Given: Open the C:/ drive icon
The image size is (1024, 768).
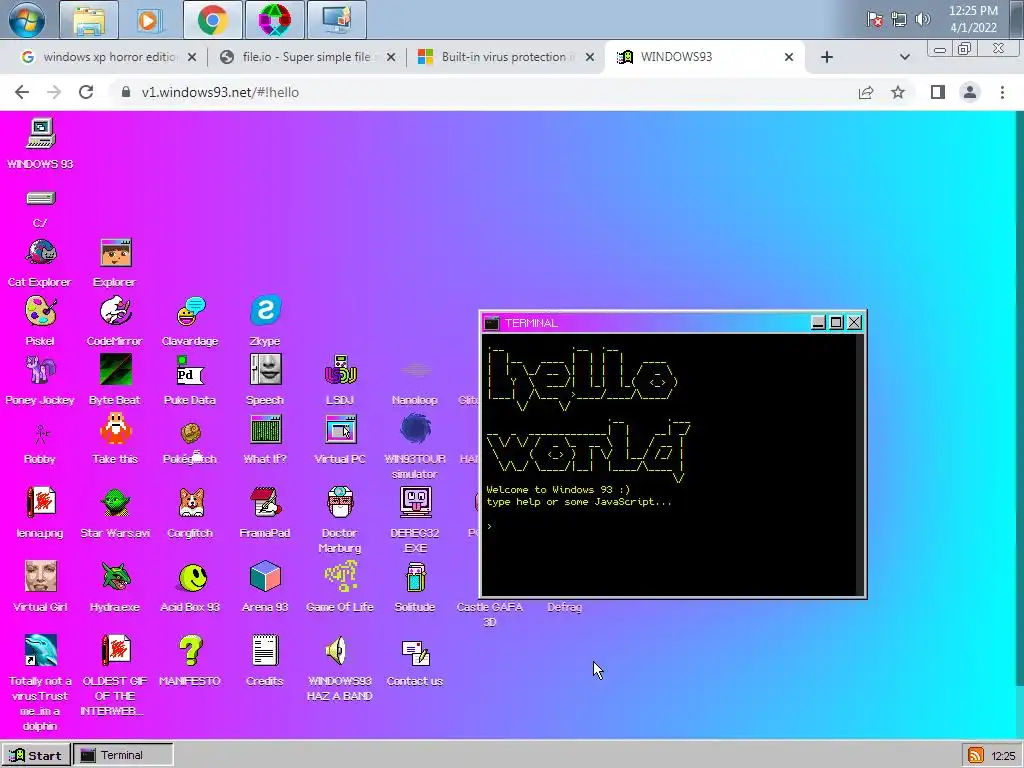Looking at the screenshot, I should point(40,199).
